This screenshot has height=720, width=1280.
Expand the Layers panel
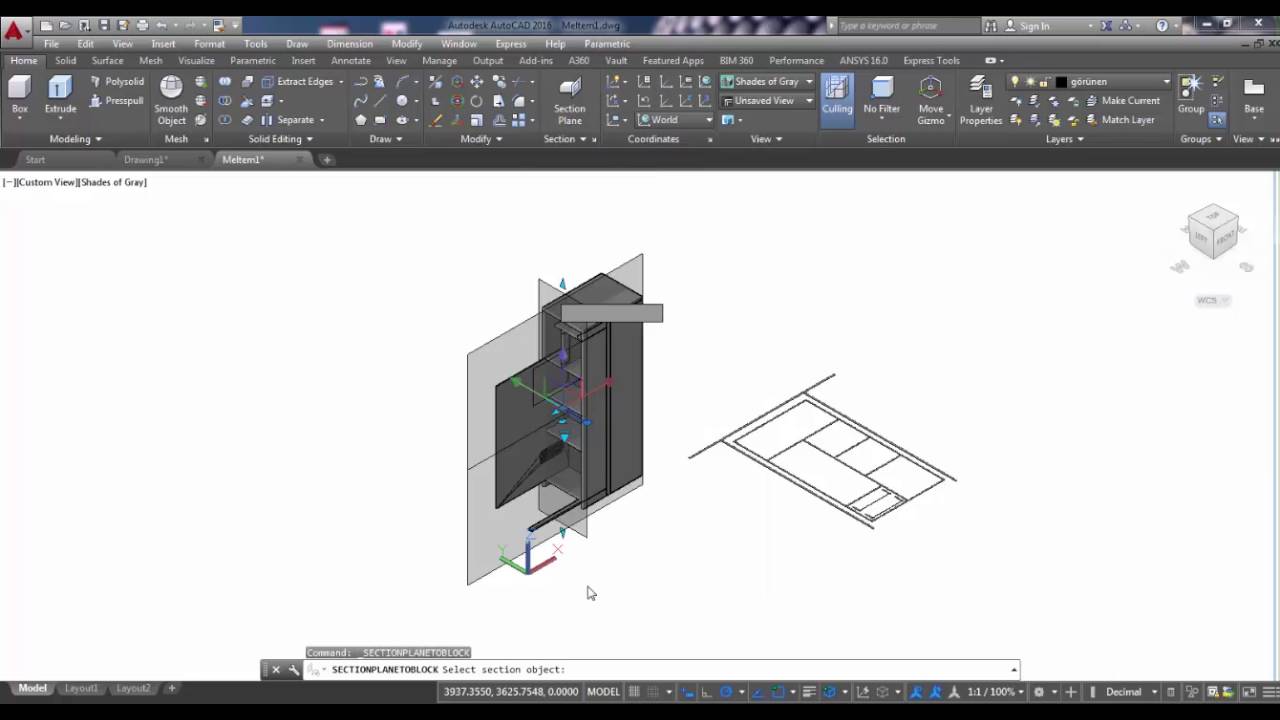pyautogui.click(x=1064, y=139)
